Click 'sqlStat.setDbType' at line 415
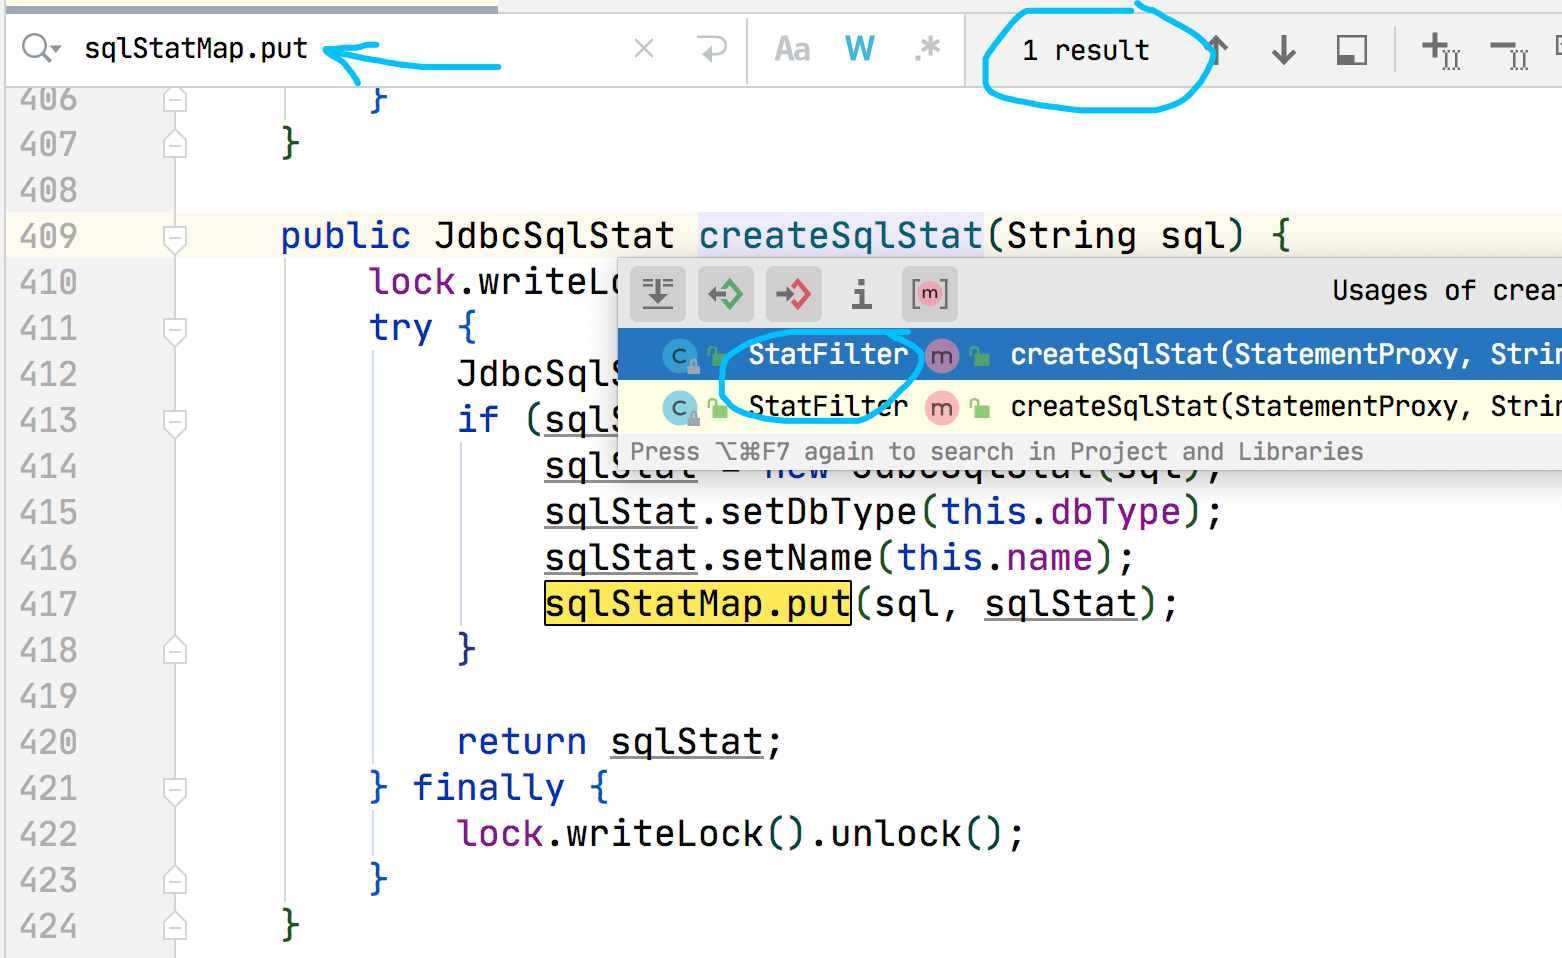The height and width of the screenshot is (958, 1562). pos(731,512)
